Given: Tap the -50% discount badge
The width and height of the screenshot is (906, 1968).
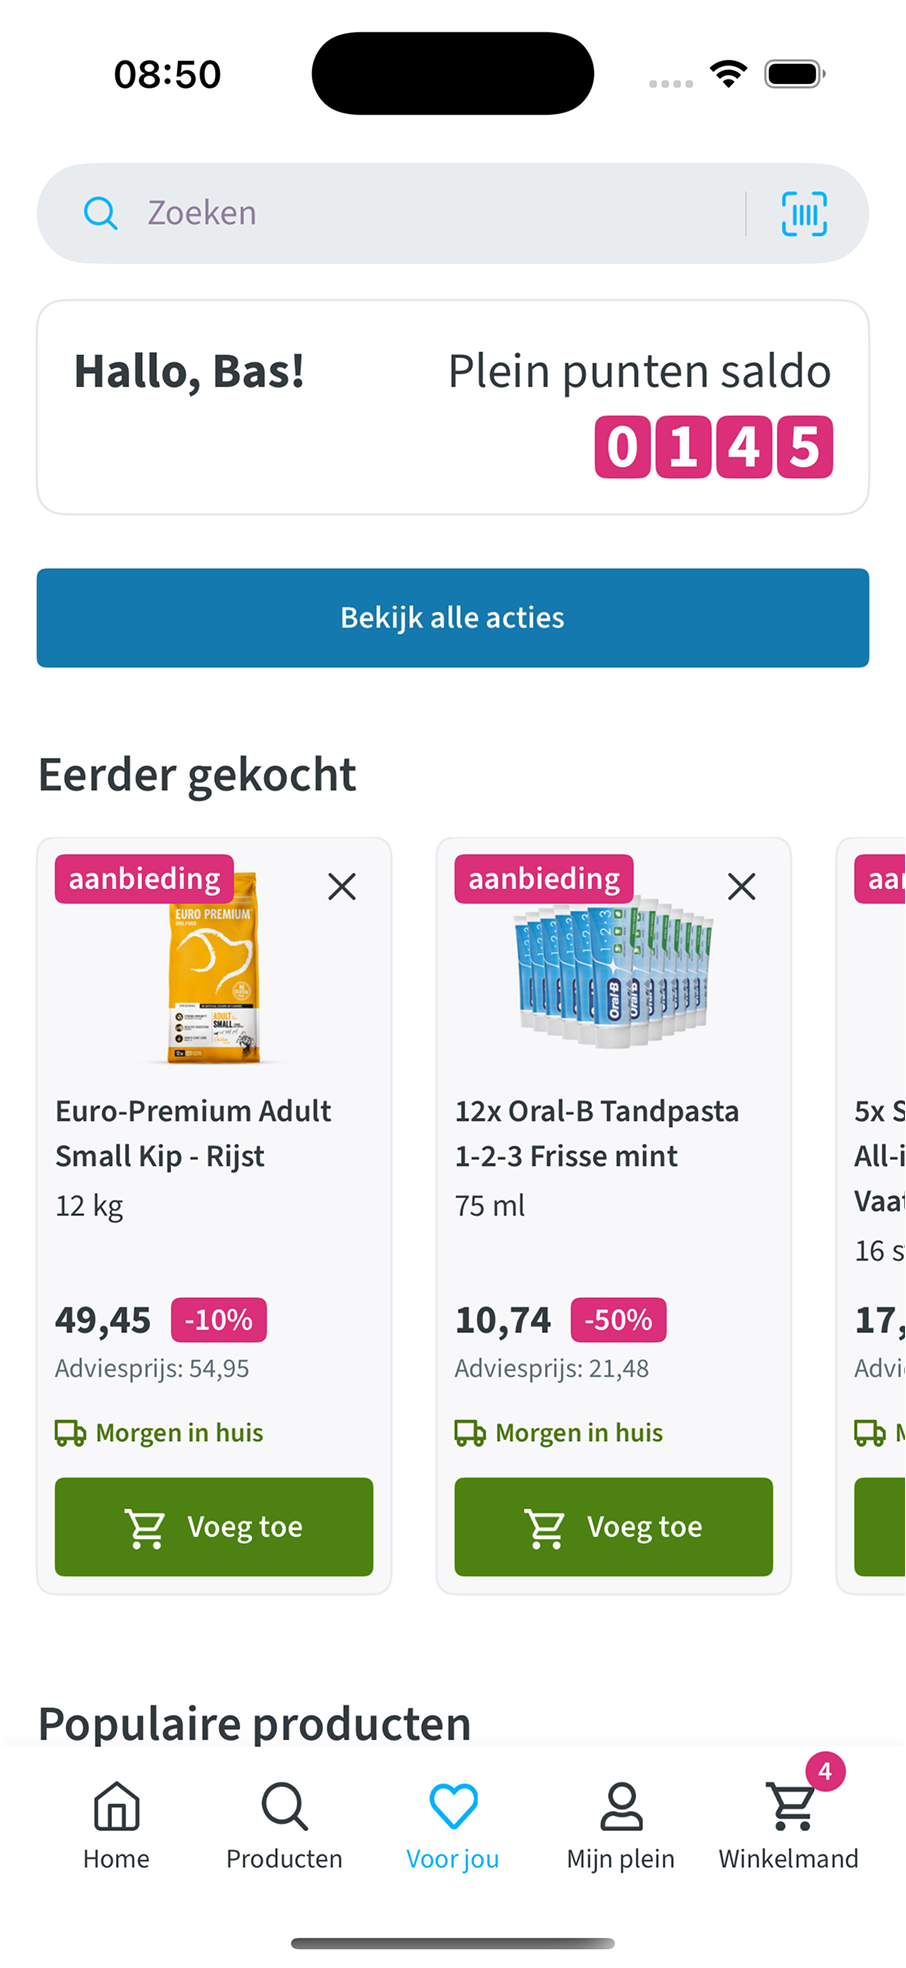Looking at the screenshot, I should 618,1320.
